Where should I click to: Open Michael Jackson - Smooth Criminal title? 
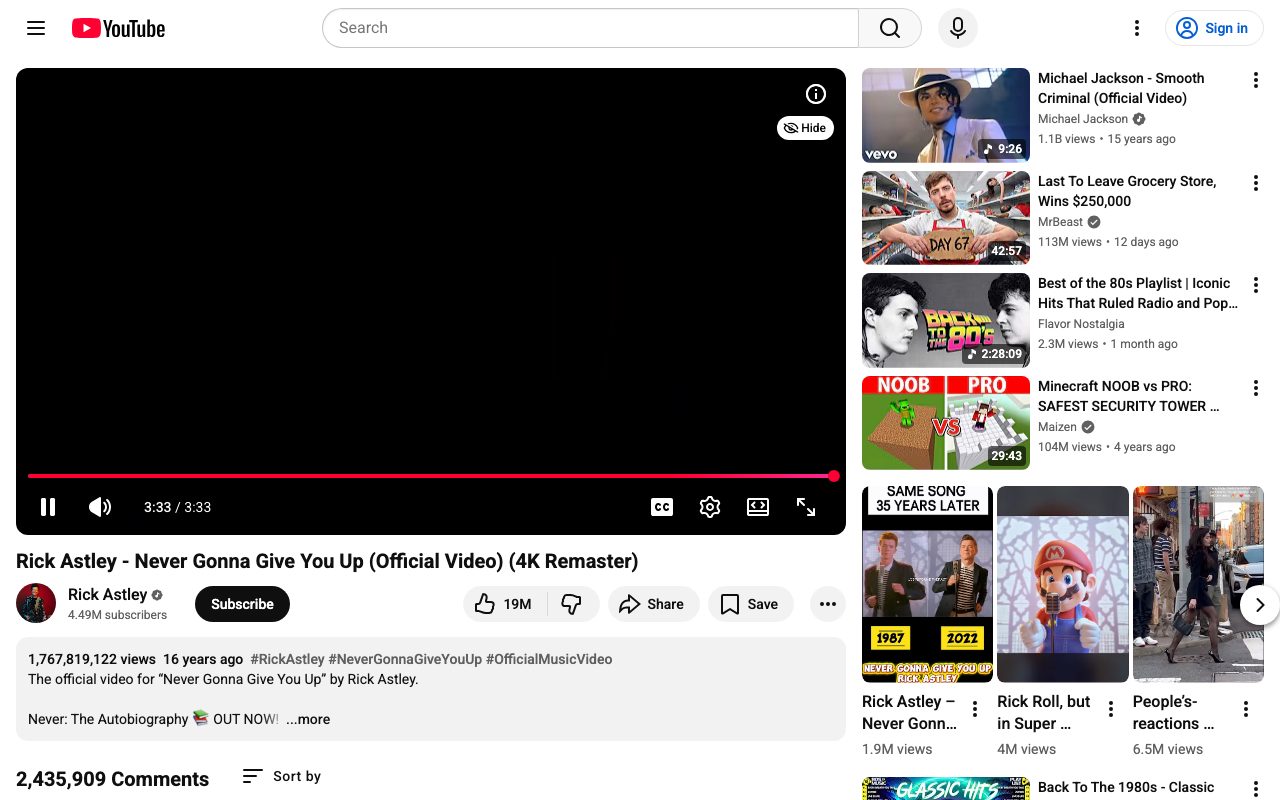pos(1121,88)
